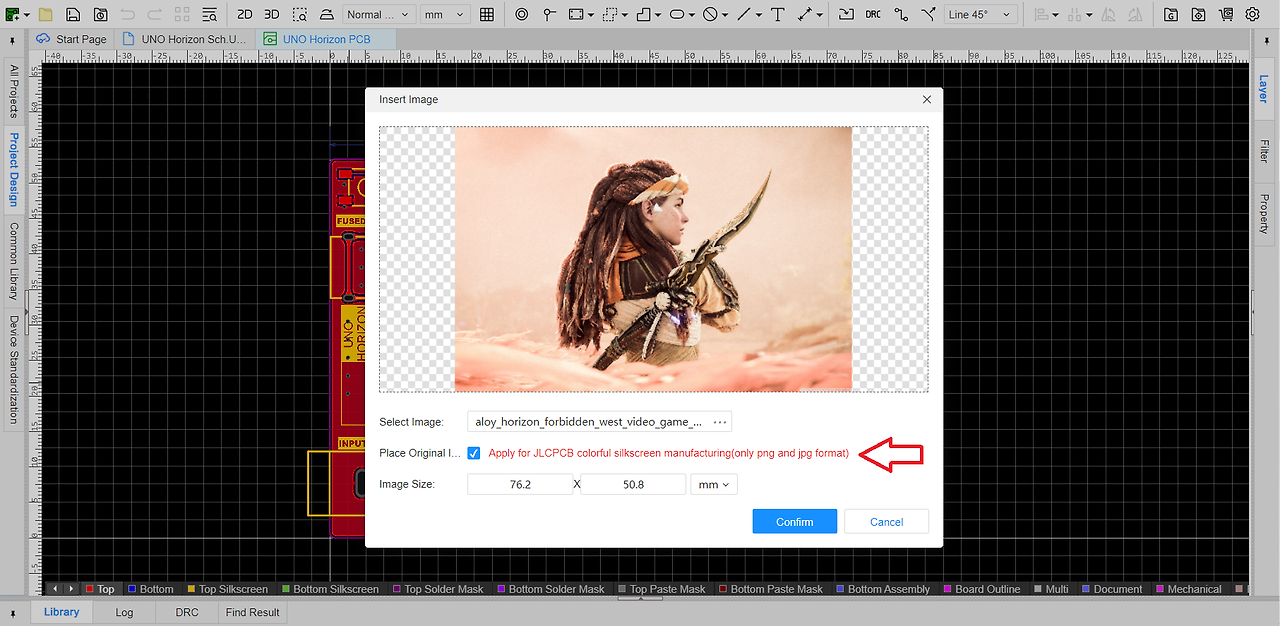Open the All Projects side panel
1280x626 pixels.
pos(14,92)
